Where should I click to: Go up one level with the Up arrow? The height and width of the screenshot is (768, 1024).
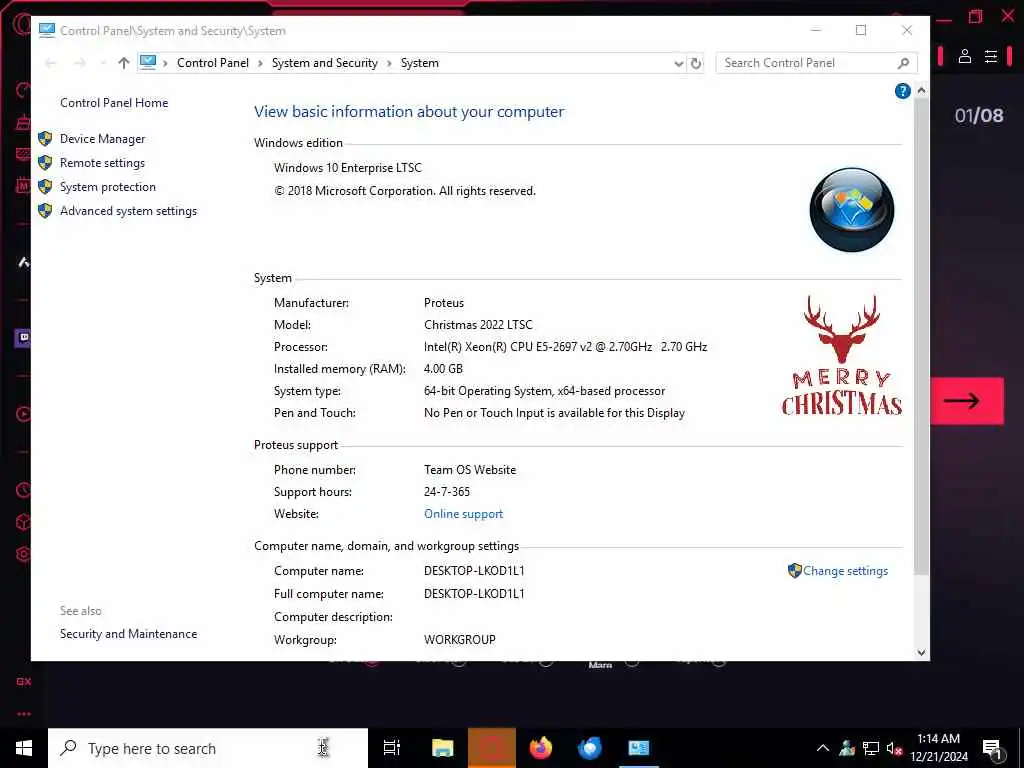123,63
